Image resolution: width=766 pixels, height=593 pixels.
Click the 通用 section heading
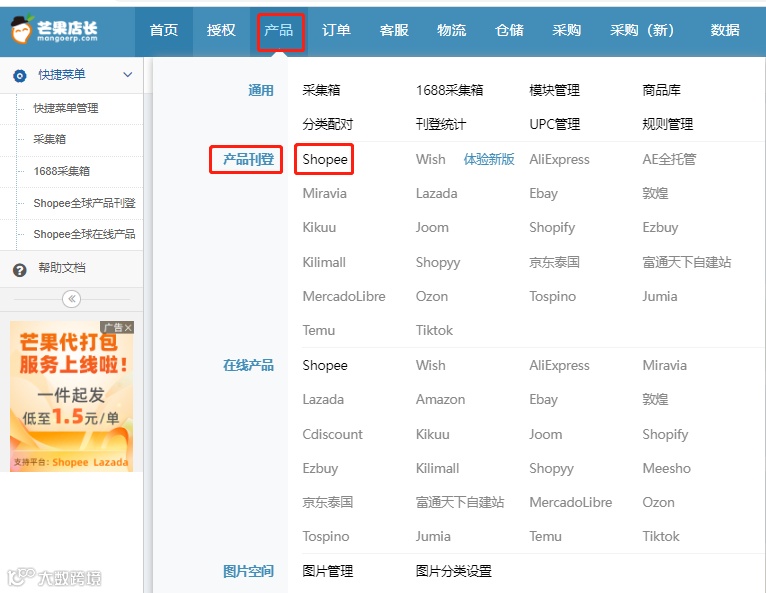pos(260,90)
